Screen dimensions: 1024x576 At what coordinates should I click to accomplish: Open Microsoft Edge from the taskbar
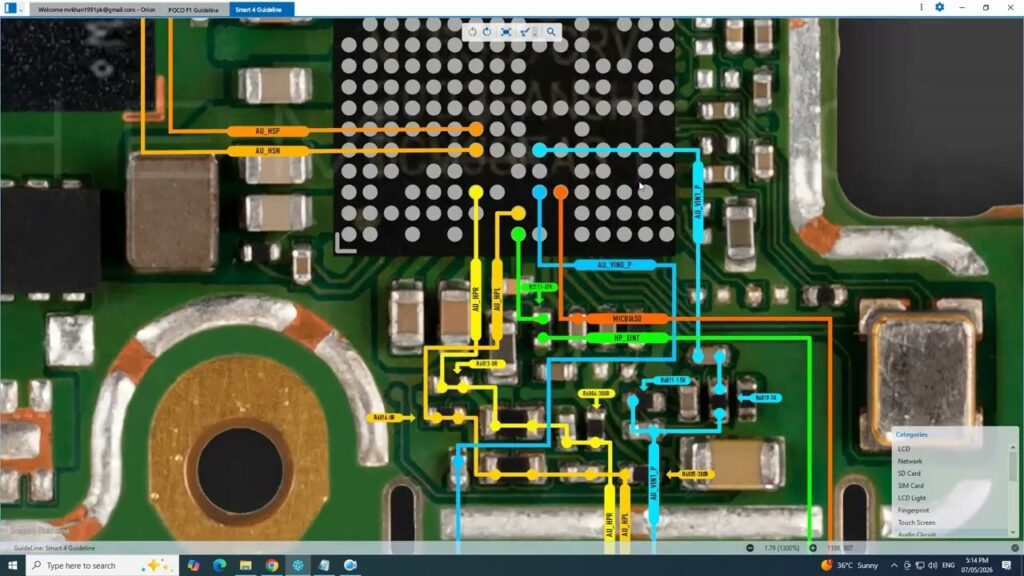pos(219,565)
